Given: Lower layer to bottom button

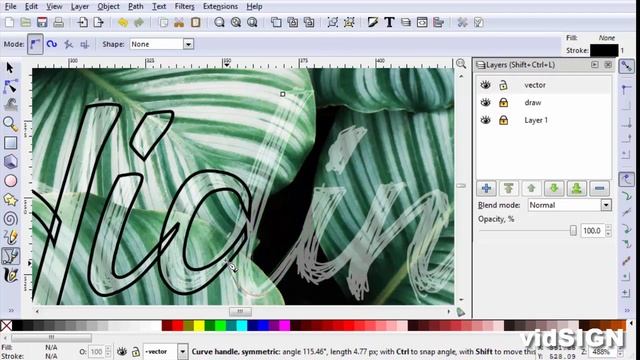Looking at the screenshot, I should pos(576,188).
